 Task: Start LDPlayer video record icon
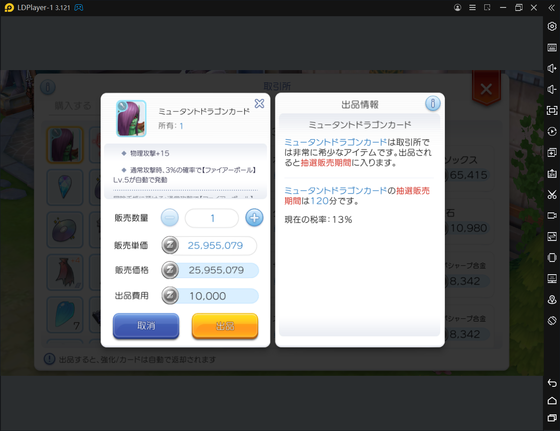(x=552, y=216)
